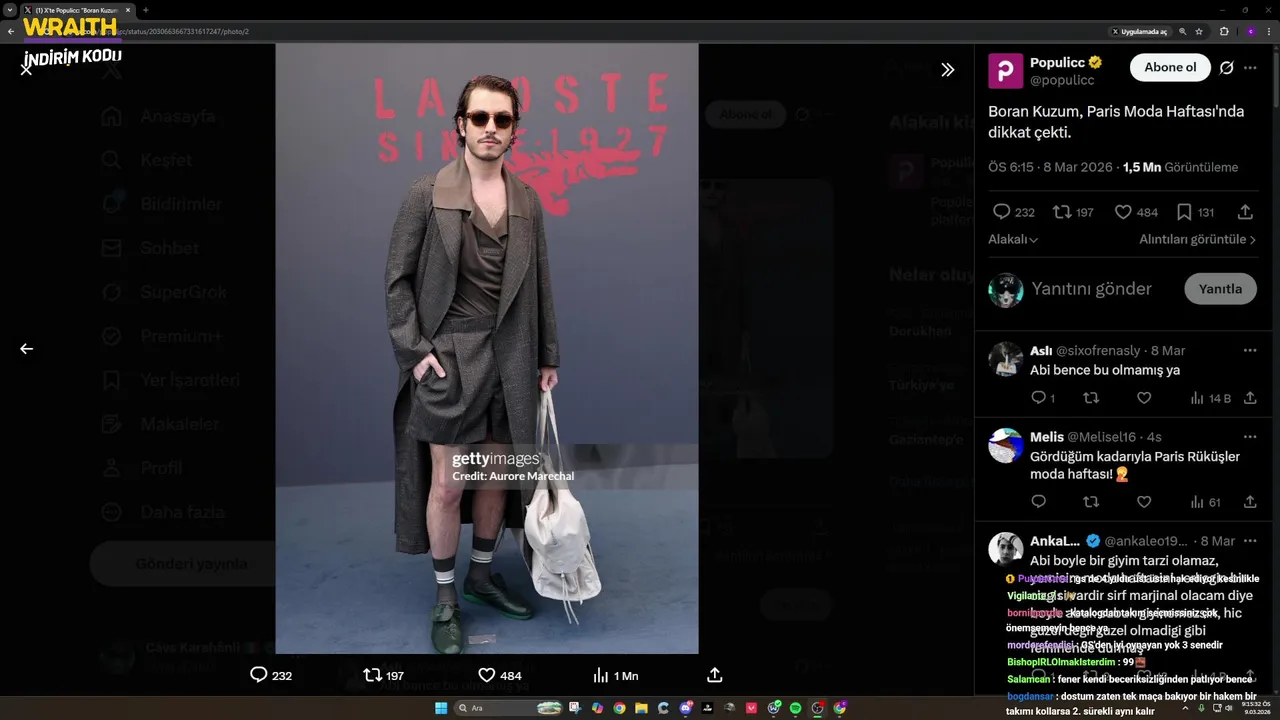Open more menu on AnkaL... reply
The width and height of the screenshot is (1280, 720).
point(1250,541)
